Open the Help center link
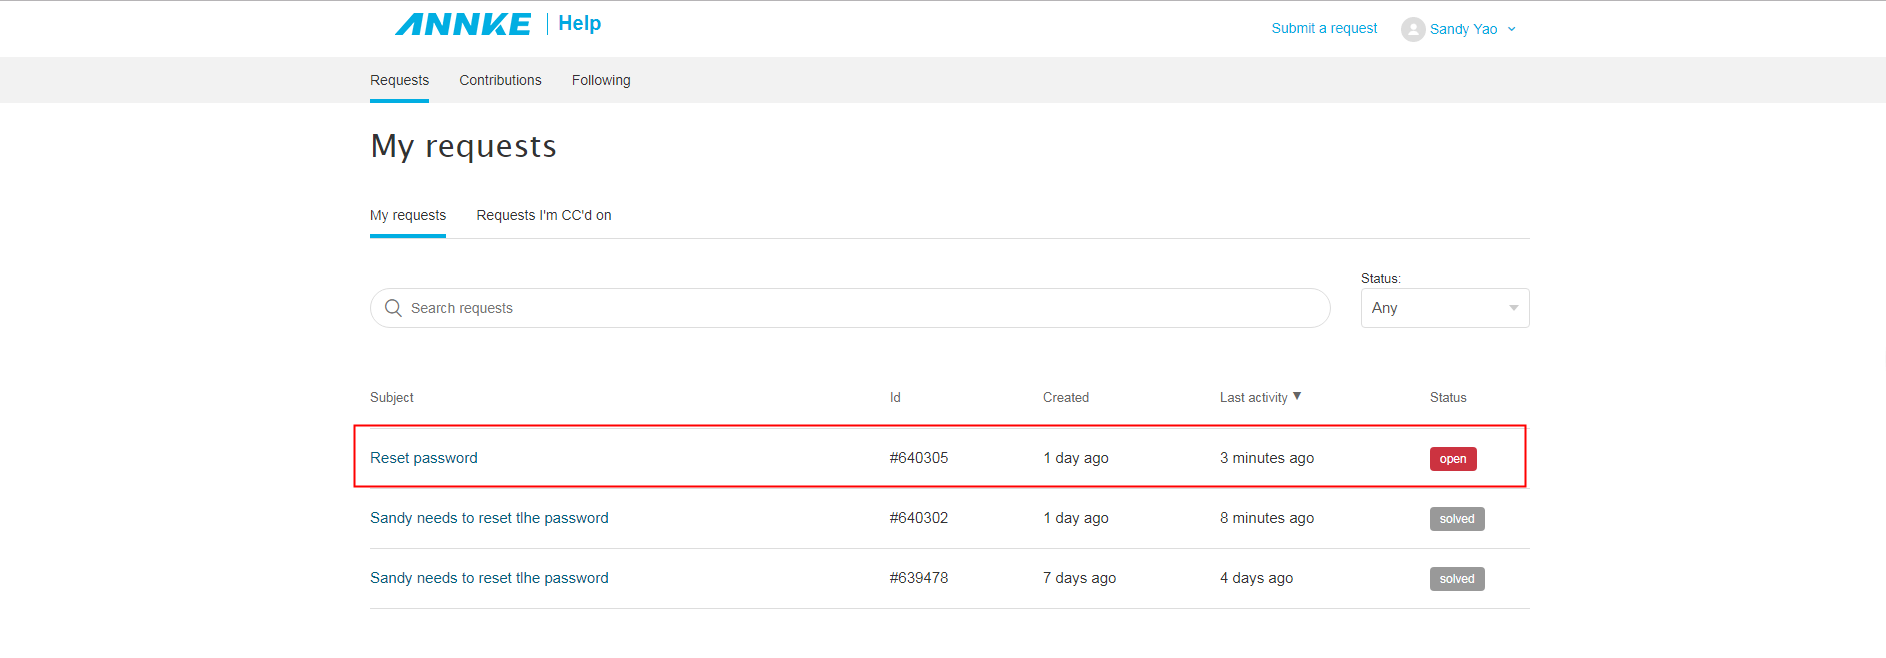 pos(579,23)
